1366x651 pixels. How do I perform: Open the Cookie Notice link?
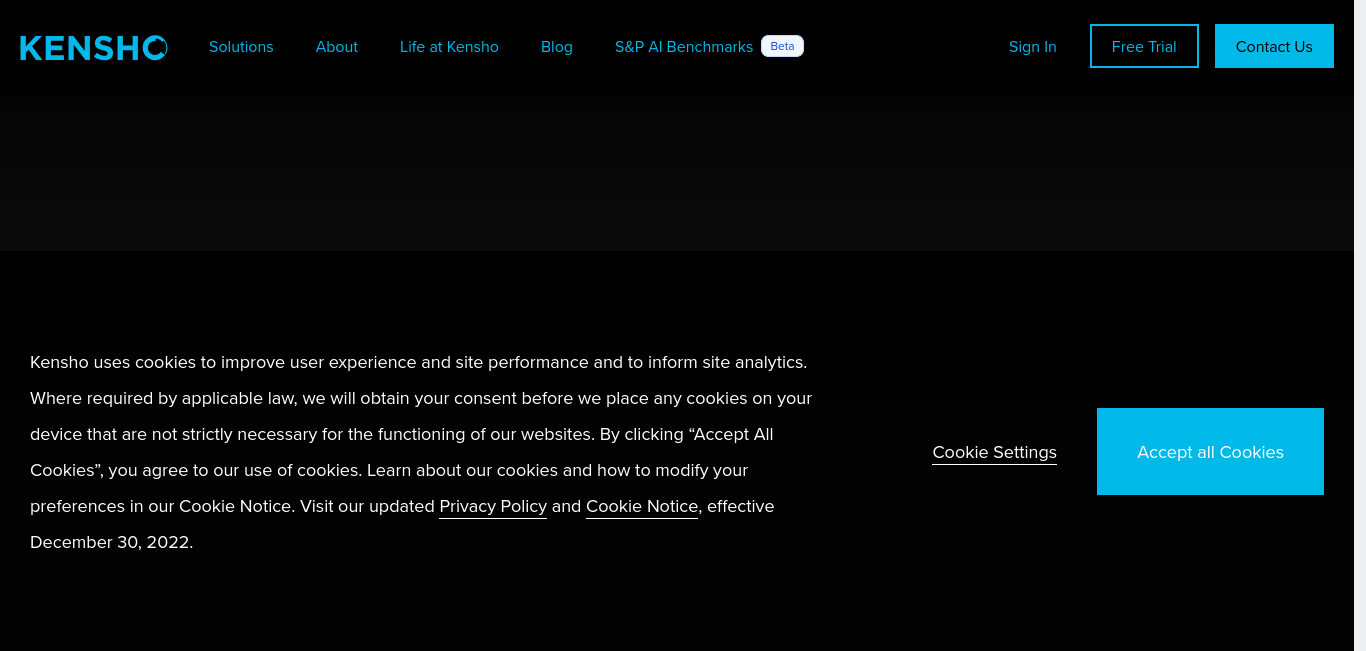[x=642, y=506]
